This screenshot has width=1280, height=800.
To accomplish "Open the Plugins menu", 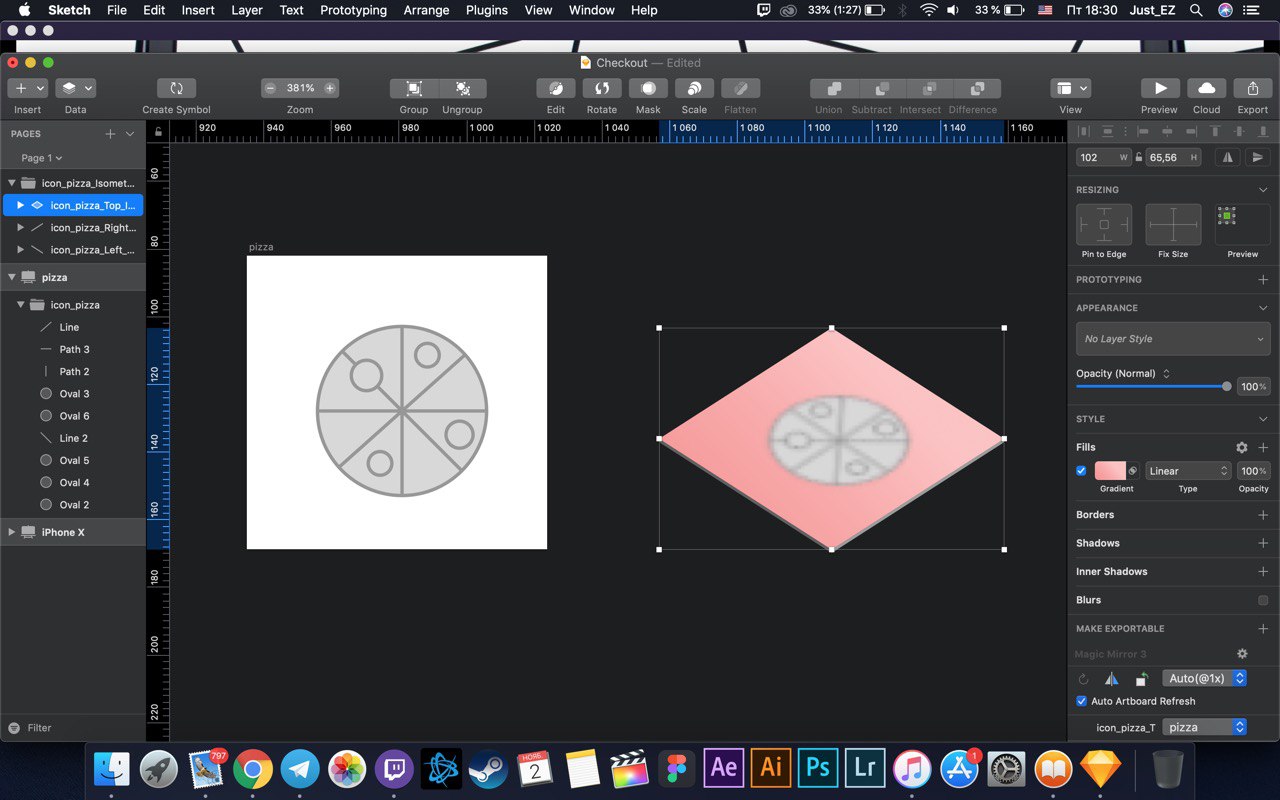I will point(488,10).
